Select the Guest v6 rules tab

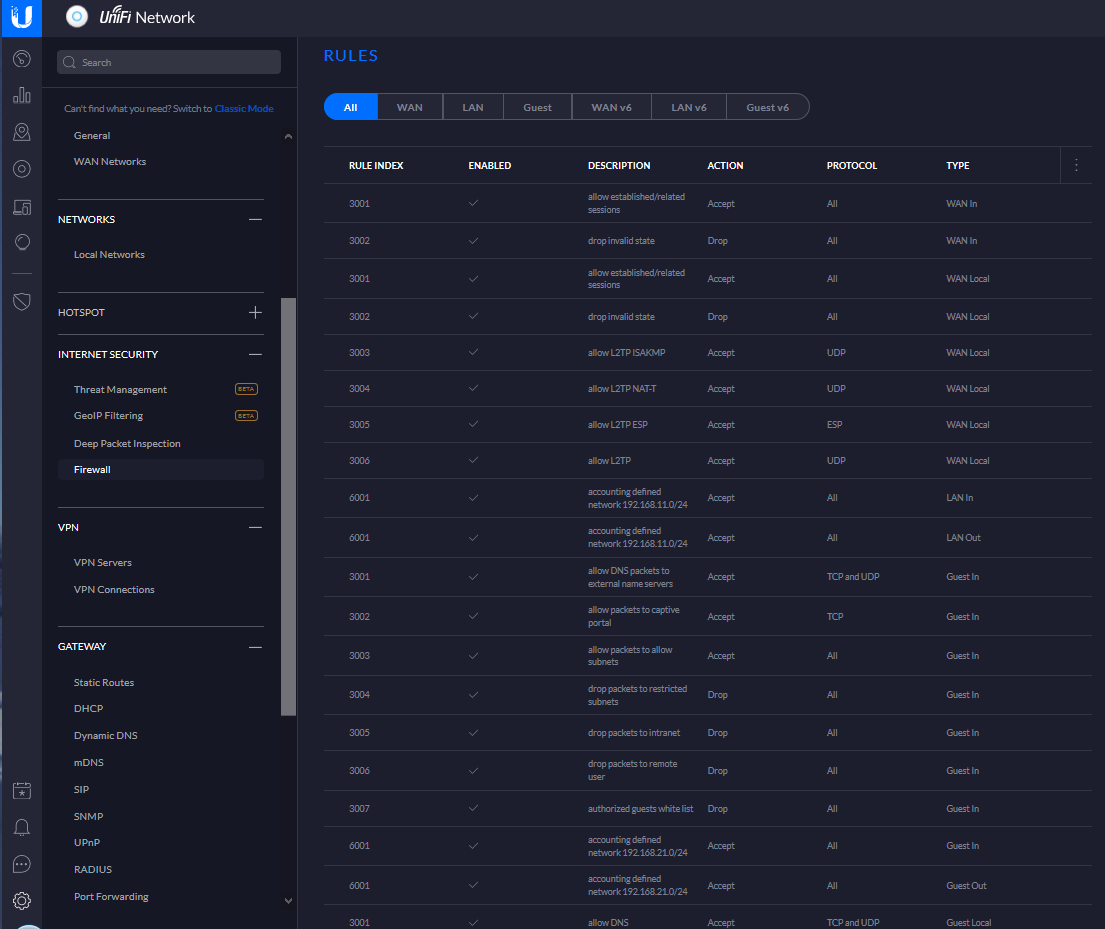click(x=767, y=107)
